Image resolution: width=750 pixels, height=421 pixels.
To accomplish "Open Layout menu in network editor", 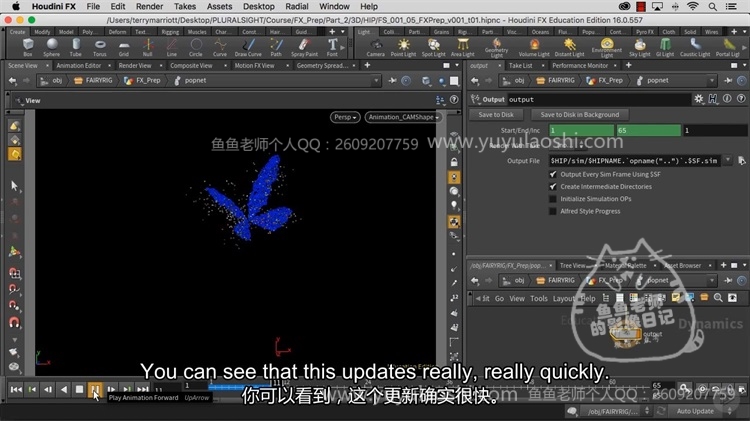I will [563, 298].
